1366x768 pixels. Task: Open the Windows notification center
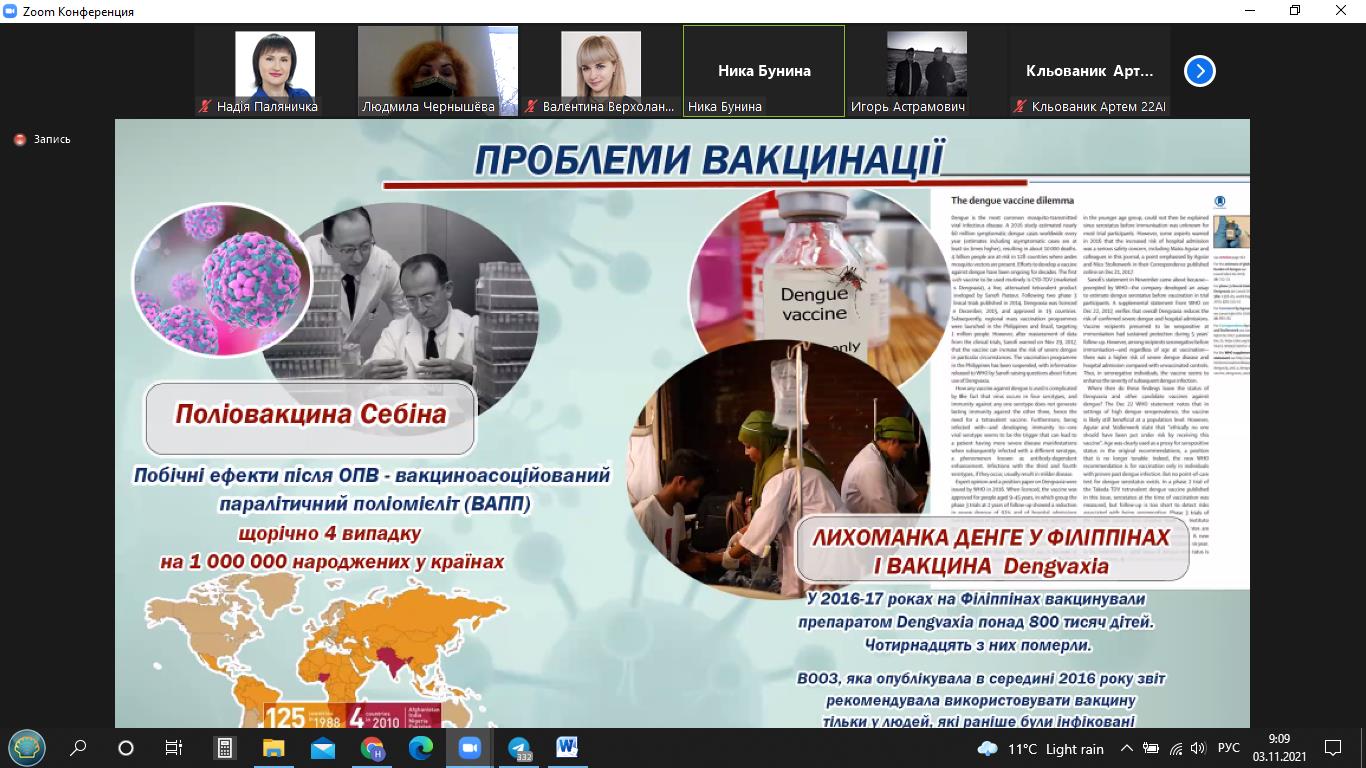[1332, 748]
